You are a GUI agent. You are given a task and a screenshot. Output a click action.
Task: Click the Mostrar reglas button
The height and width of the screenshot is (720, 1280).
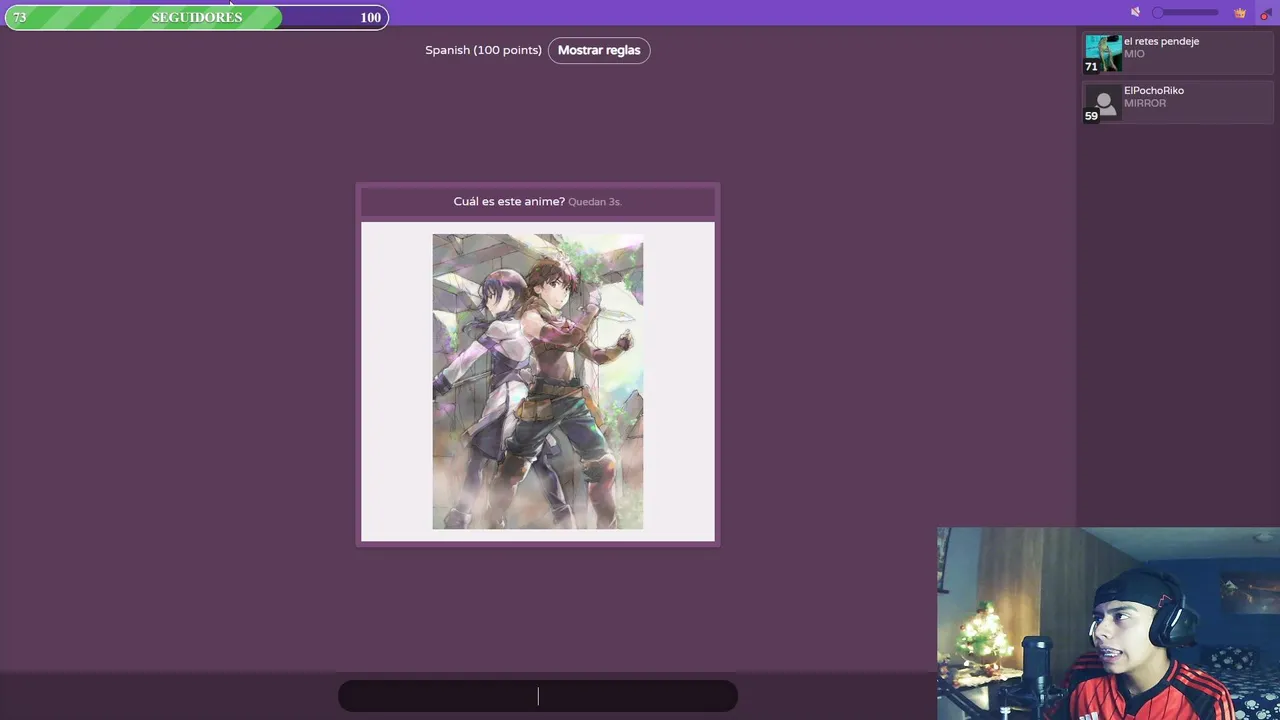point(599,50)
